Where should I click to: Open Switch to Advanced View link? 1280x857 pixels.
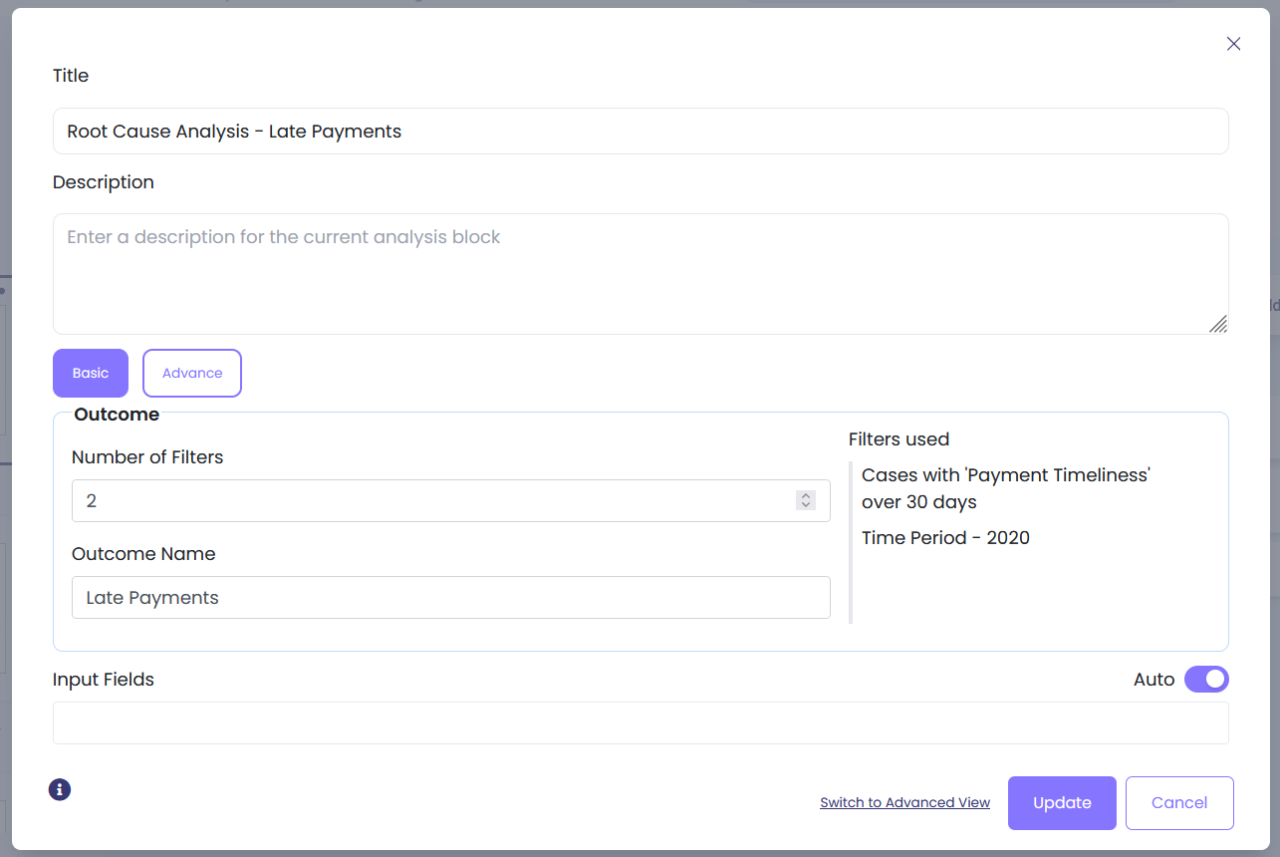[x=905, y=803]
